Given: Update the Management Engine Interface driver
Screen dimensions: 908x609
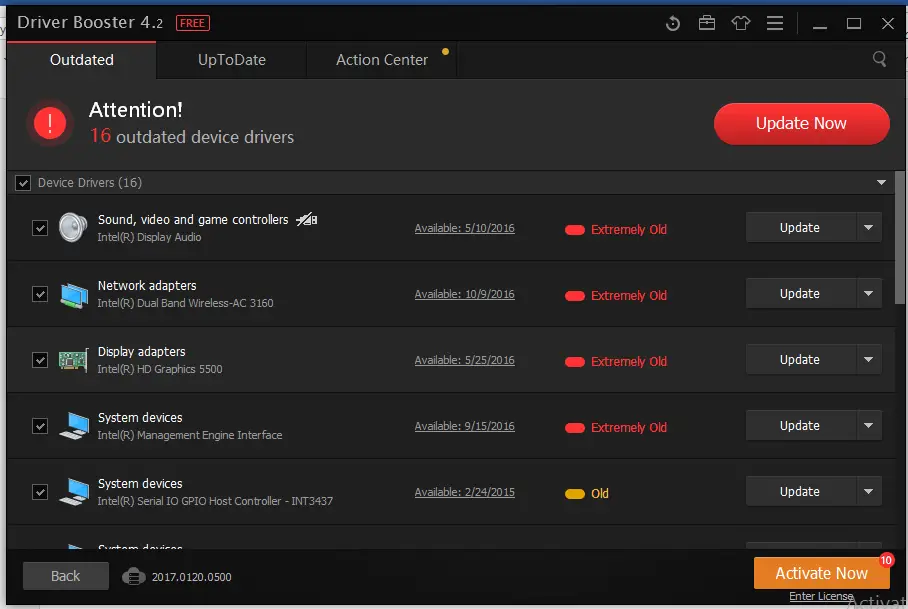Looking at the screenshot, I should [x=800, y=425].
